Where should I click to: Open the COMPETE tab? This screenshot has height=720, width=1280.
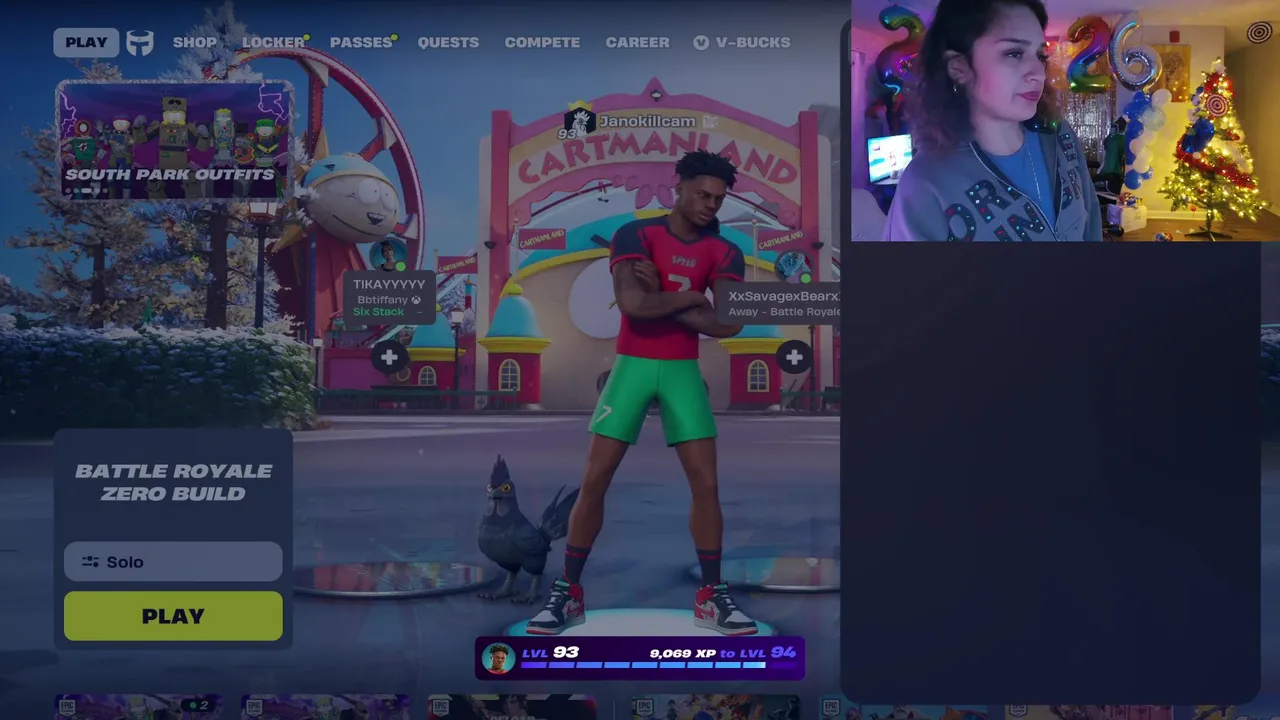coord(542,42)
